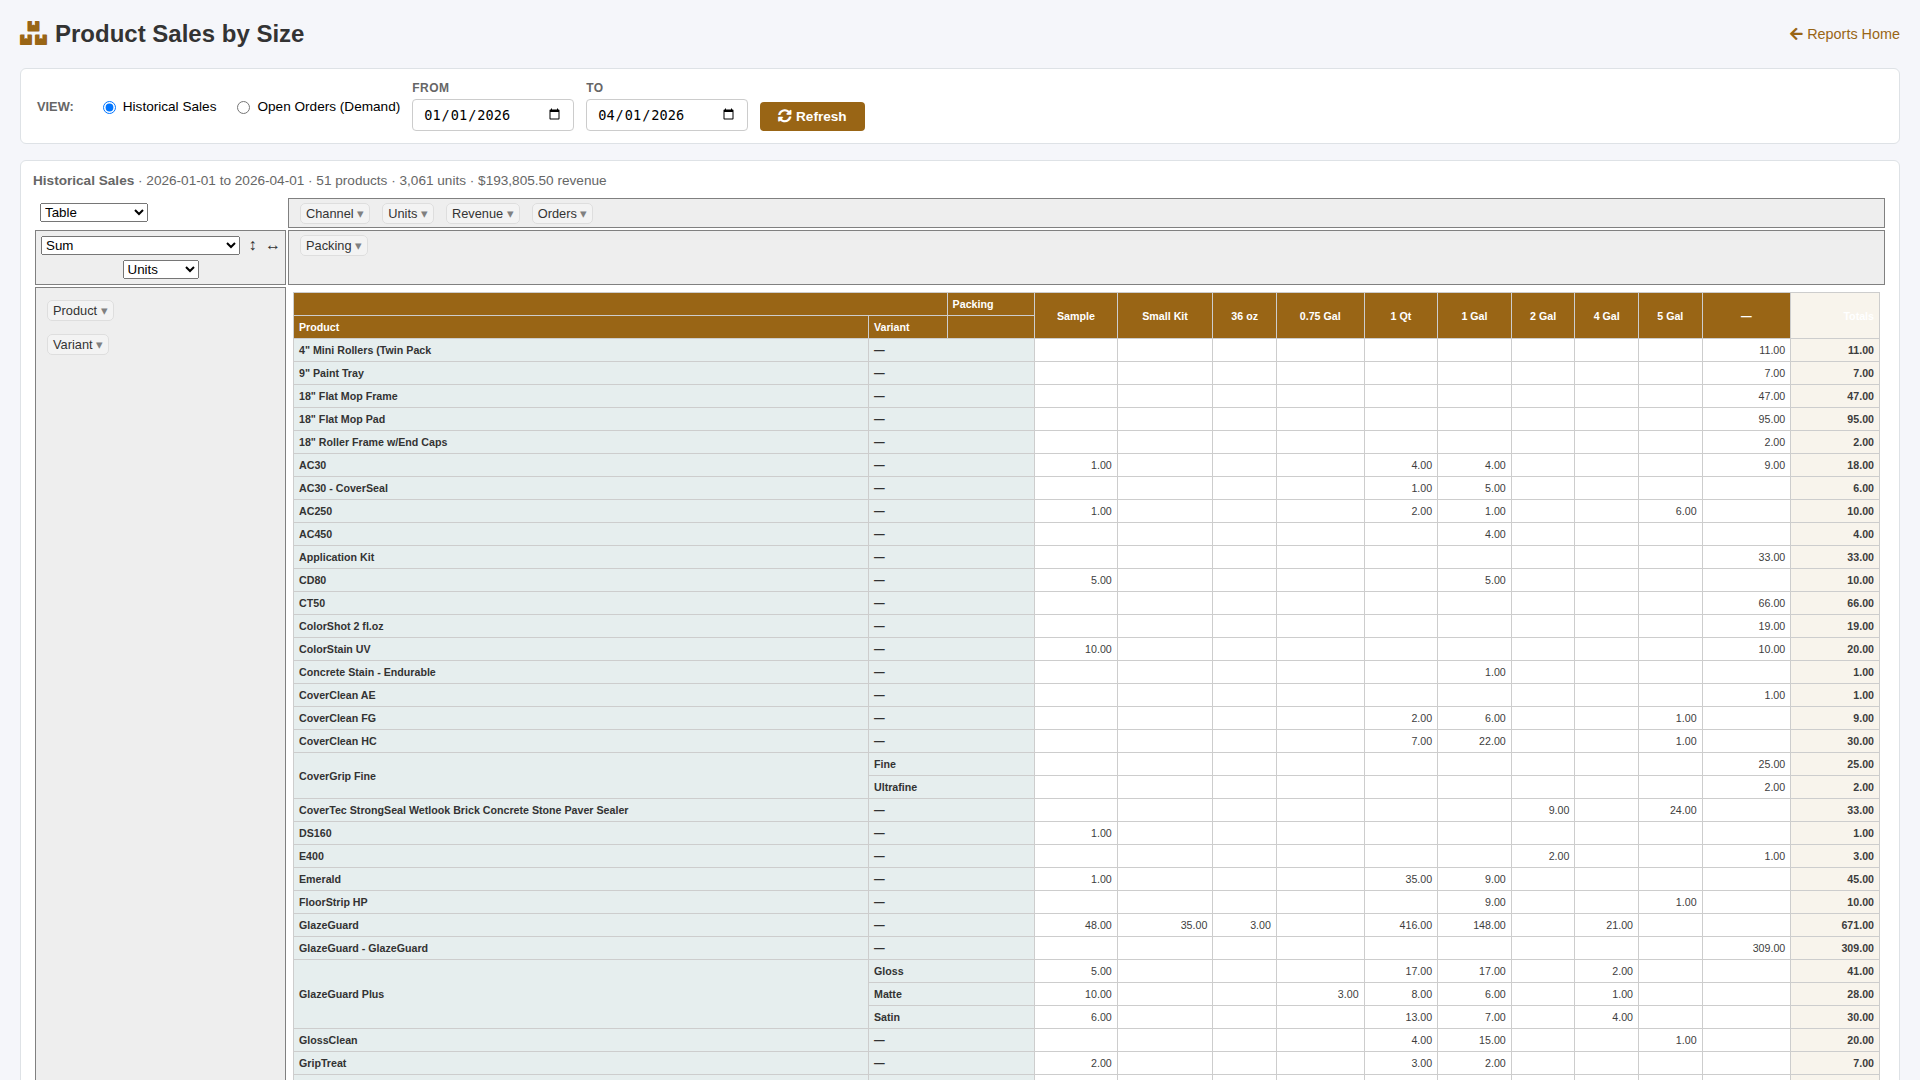Open the Units measure dropdown
Viewport: 1920px width, 1080px height.
click(160, 269)
